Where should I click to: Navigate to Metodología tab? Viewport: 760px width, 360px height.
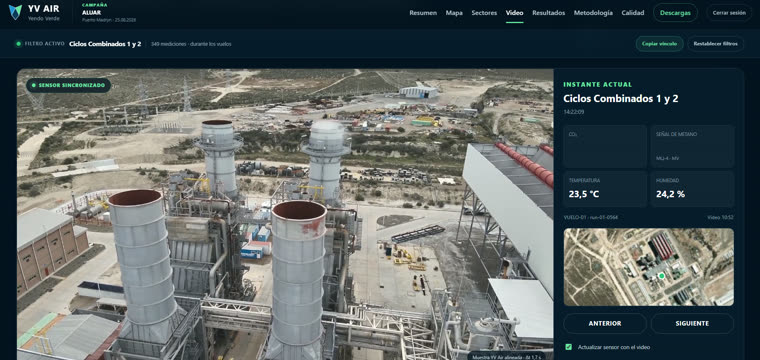click(x=593, y=13)
